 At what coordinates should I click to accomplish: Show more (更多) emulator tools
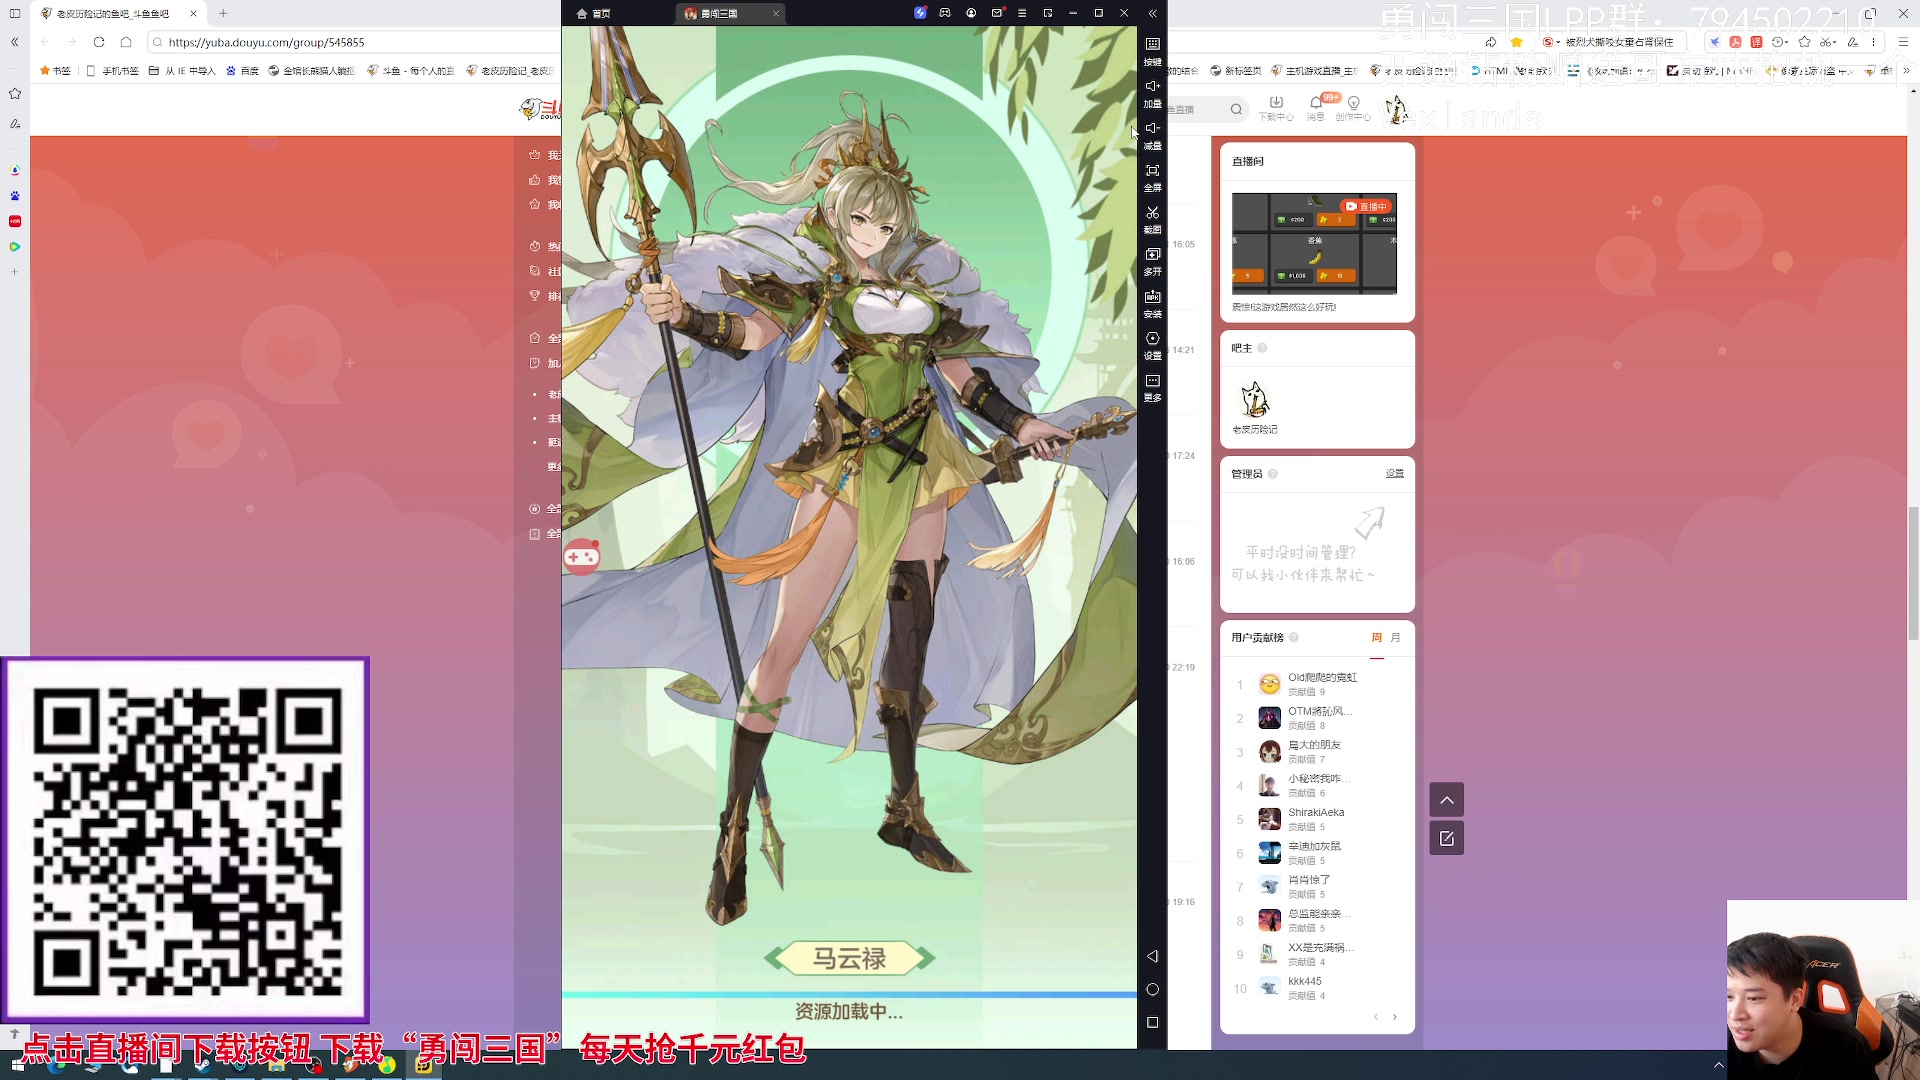(1152, 387)
